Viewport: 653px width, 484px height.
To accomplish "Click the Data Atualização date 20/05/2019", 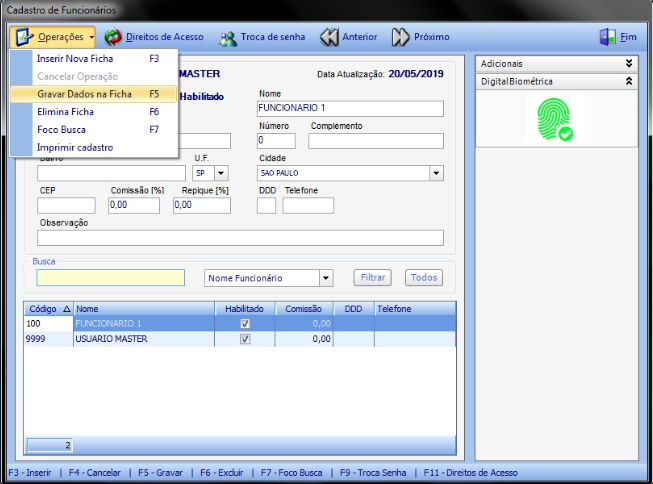I will 416,74.
